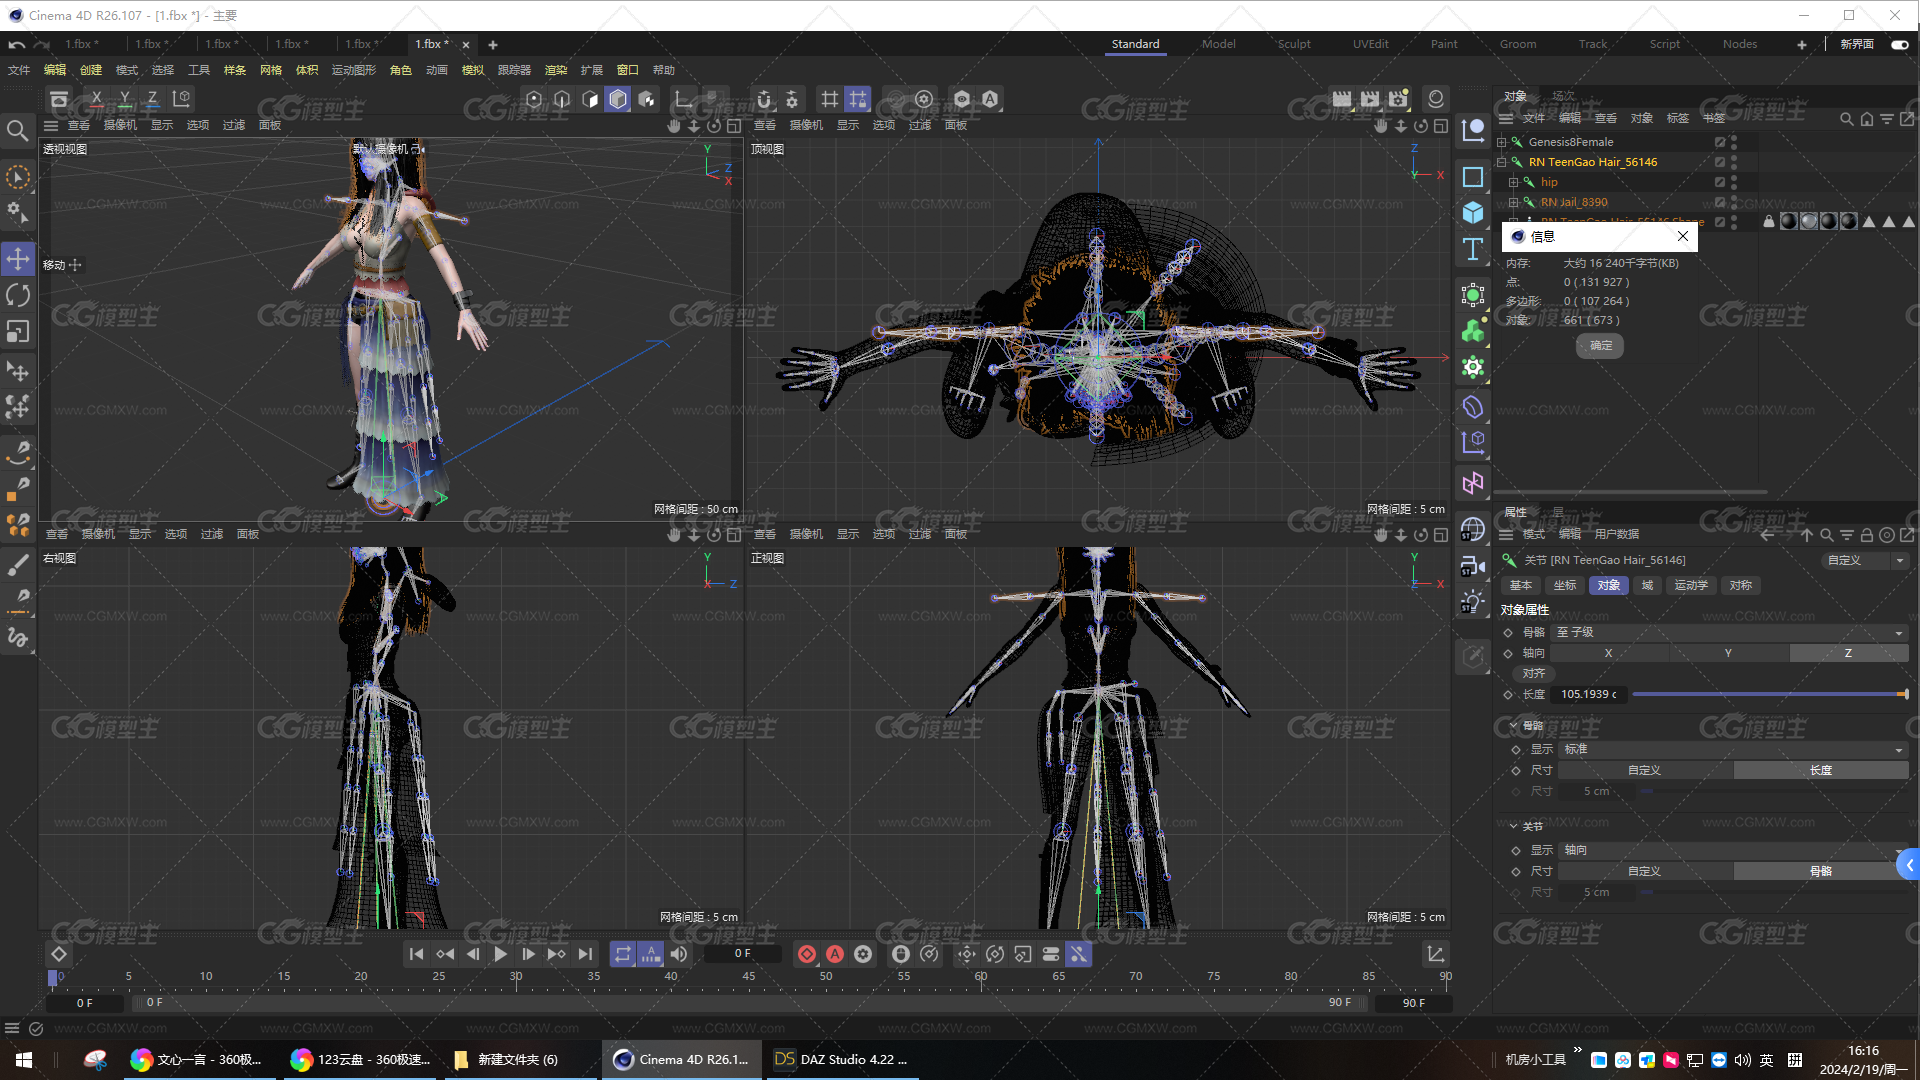Click 确定 in the info dialog
The width and height of the screenshot is (1920, 1080).
pyautogui.click(x=1601, y=345)
